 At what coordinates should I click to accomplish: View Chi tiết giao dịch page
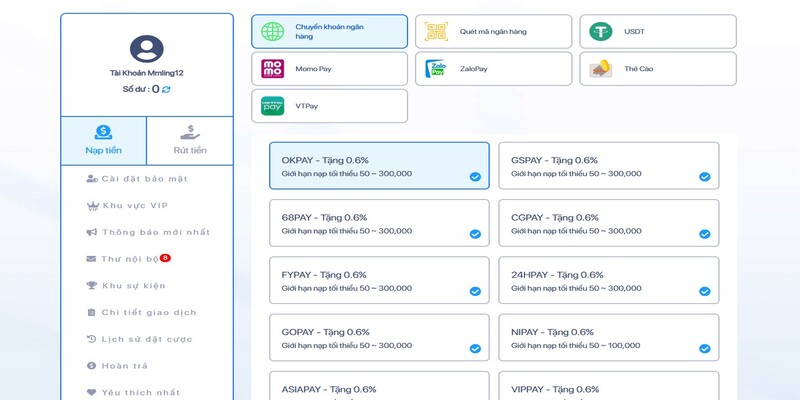(x=148, y=312)
